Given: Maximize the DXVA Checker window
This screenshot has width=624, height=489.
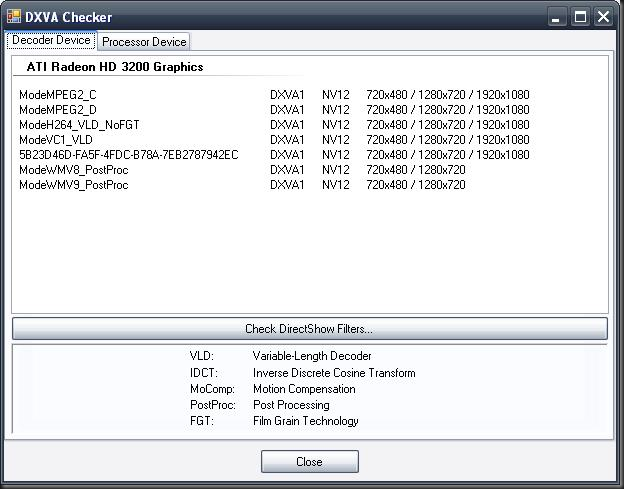Looking at the screenshot, I should (580, 17).
